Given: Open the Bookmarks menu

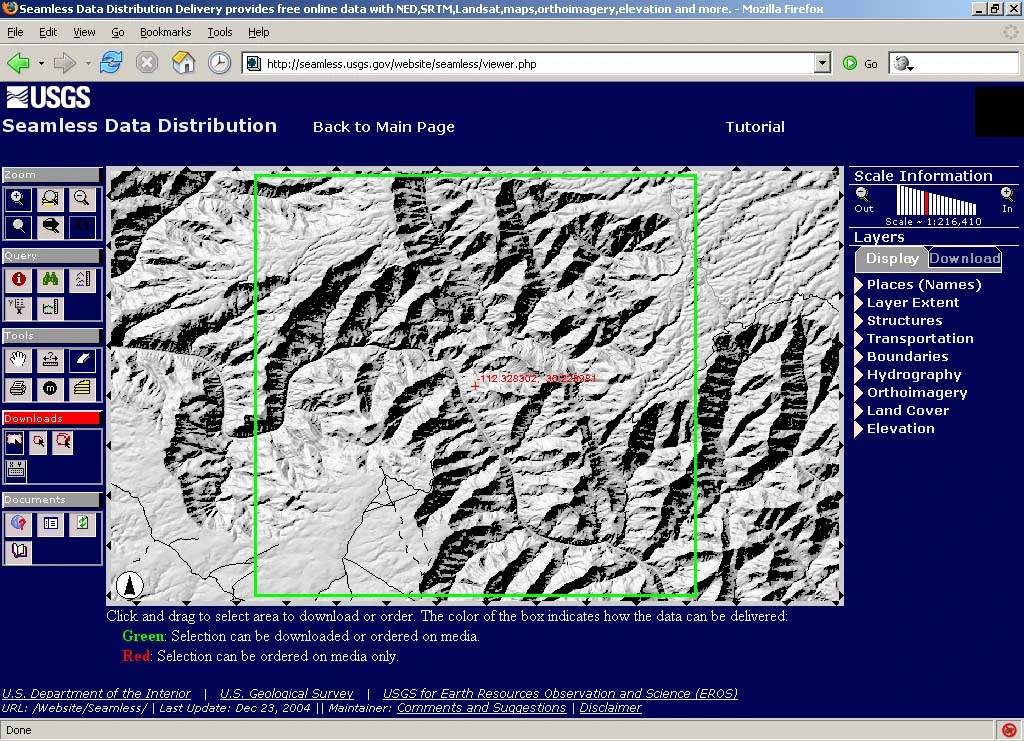Looking at the screenshot, I should (x=165, y=32).
